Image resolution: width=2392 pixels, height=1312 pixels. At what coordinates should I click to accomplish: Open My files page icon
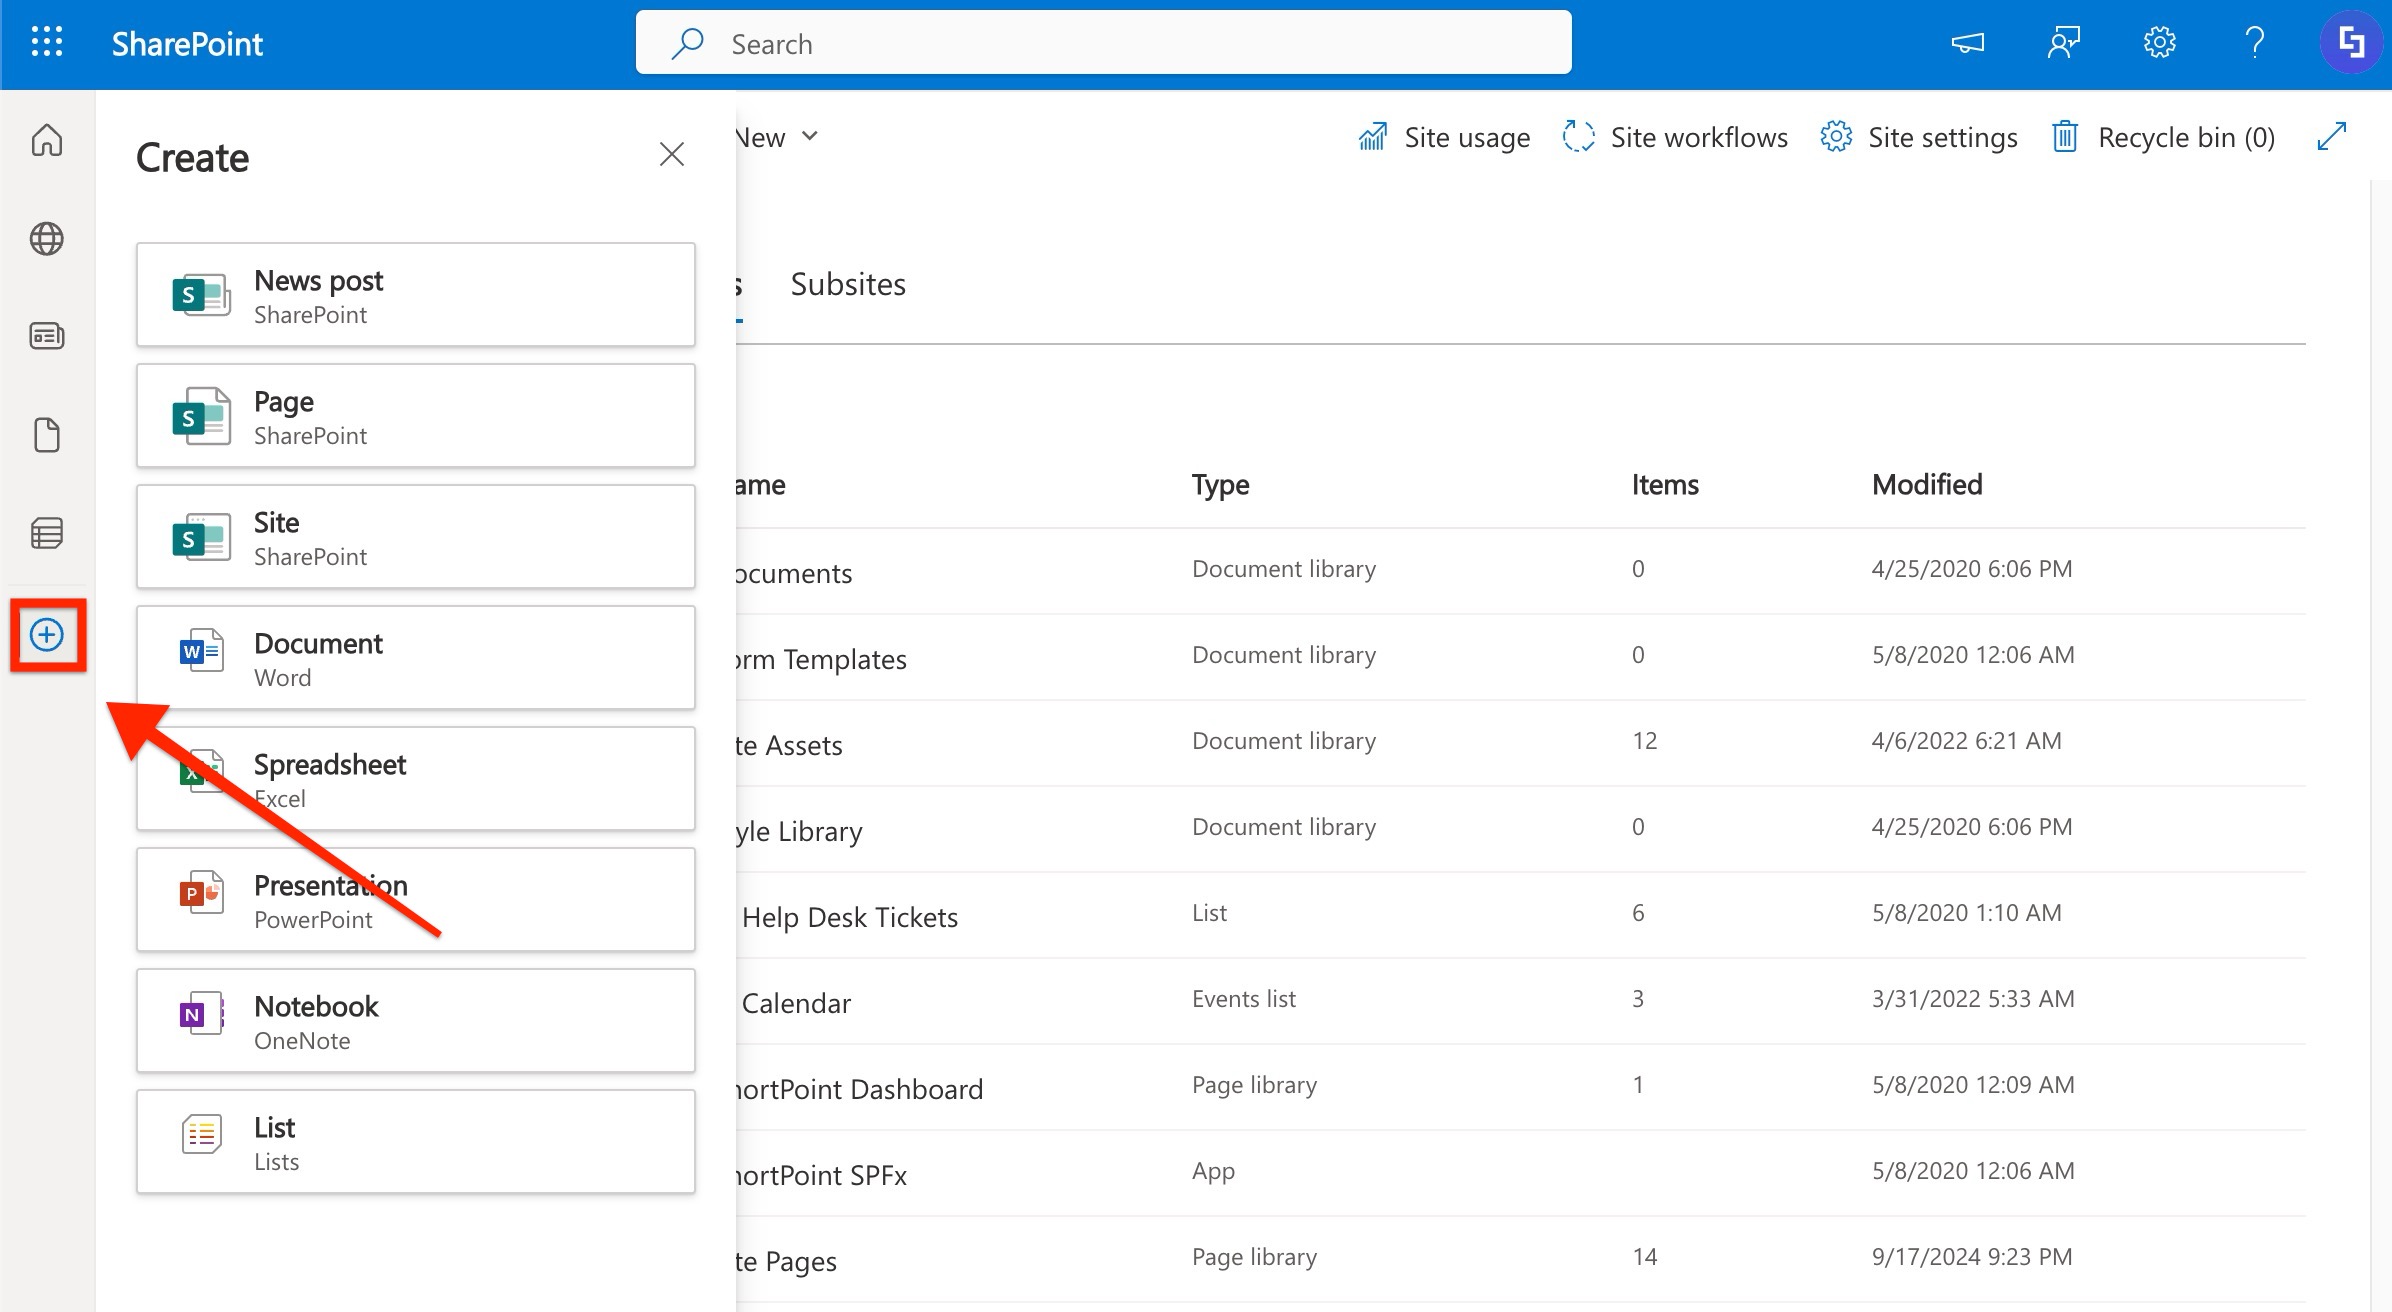(x=46, y=435)
